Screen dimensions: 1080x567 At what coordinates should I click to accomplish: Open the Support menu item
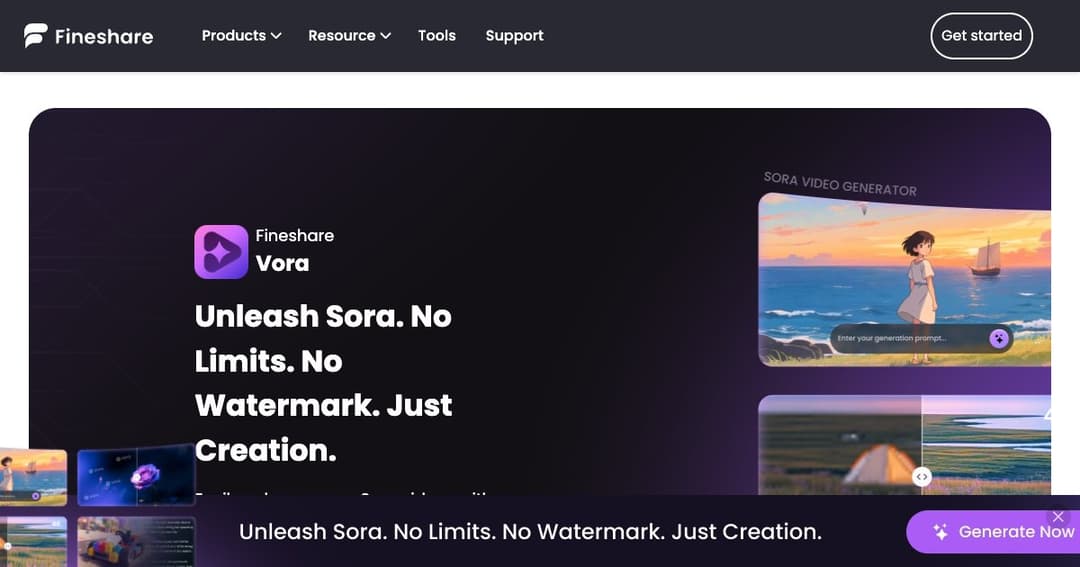(x=515, y=35)
